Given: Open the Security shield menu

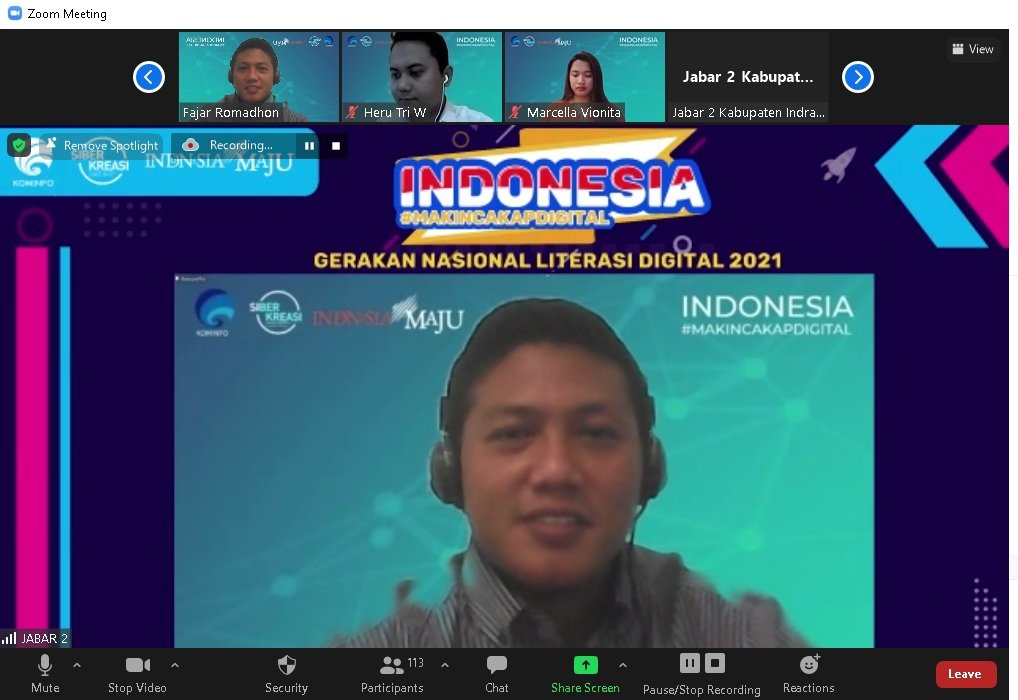Looking at the screenshot, I should tap(286, 673).
